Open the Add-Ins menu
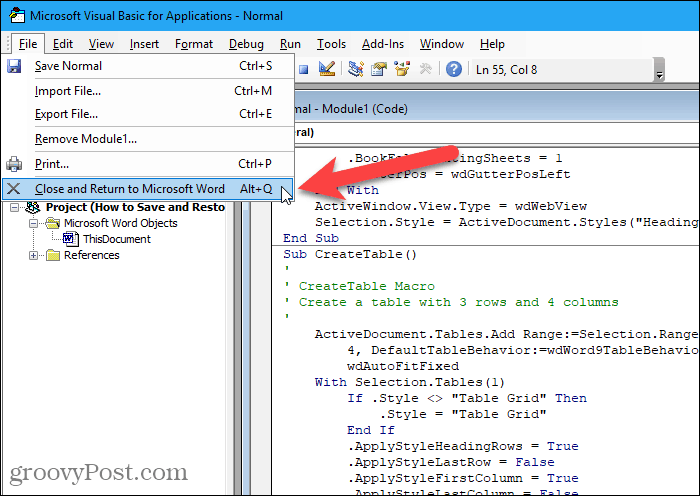 (383, 44)
